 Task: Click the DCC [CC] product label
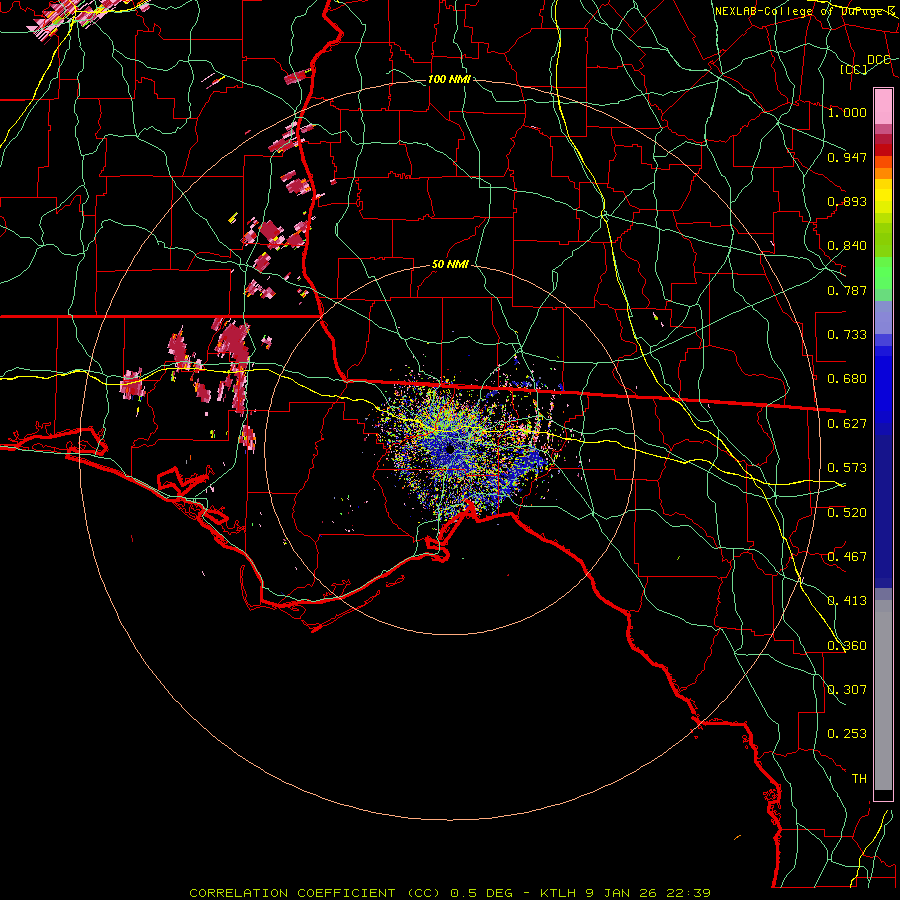(866, 64)
